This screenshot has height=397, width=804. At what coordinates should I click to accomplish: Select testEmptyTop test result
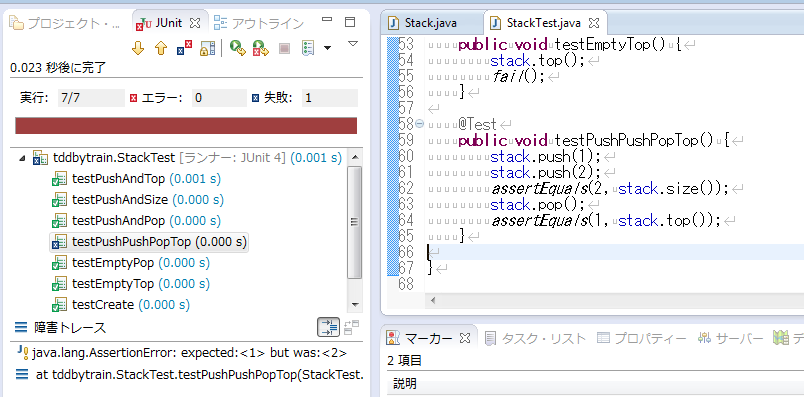131,284
